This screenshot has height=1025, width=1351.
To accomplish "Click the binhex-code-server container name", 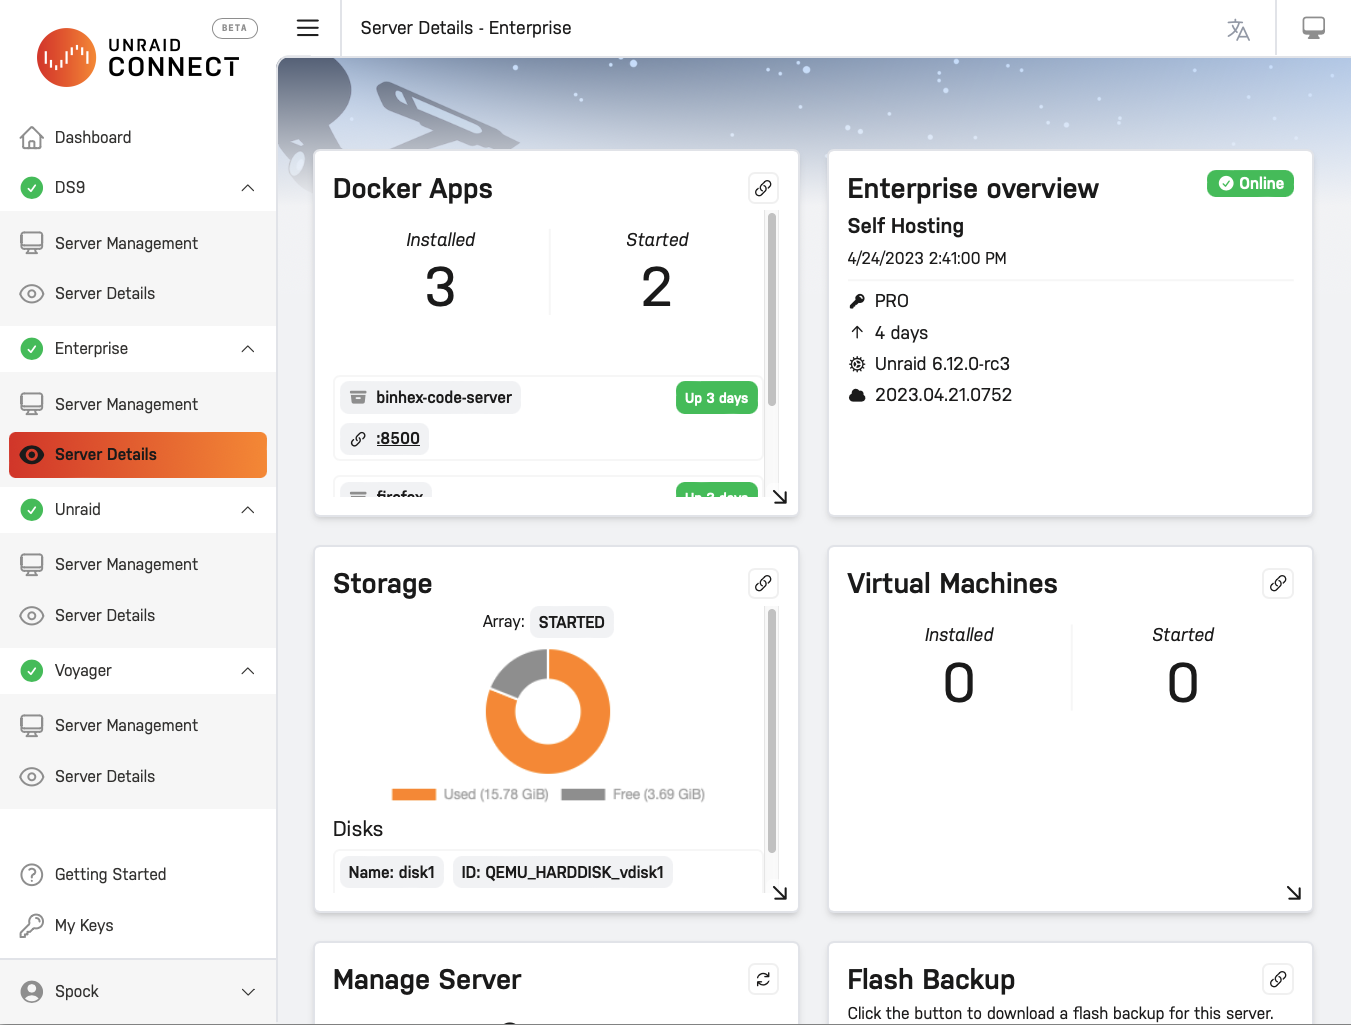I will coord(444,397).
